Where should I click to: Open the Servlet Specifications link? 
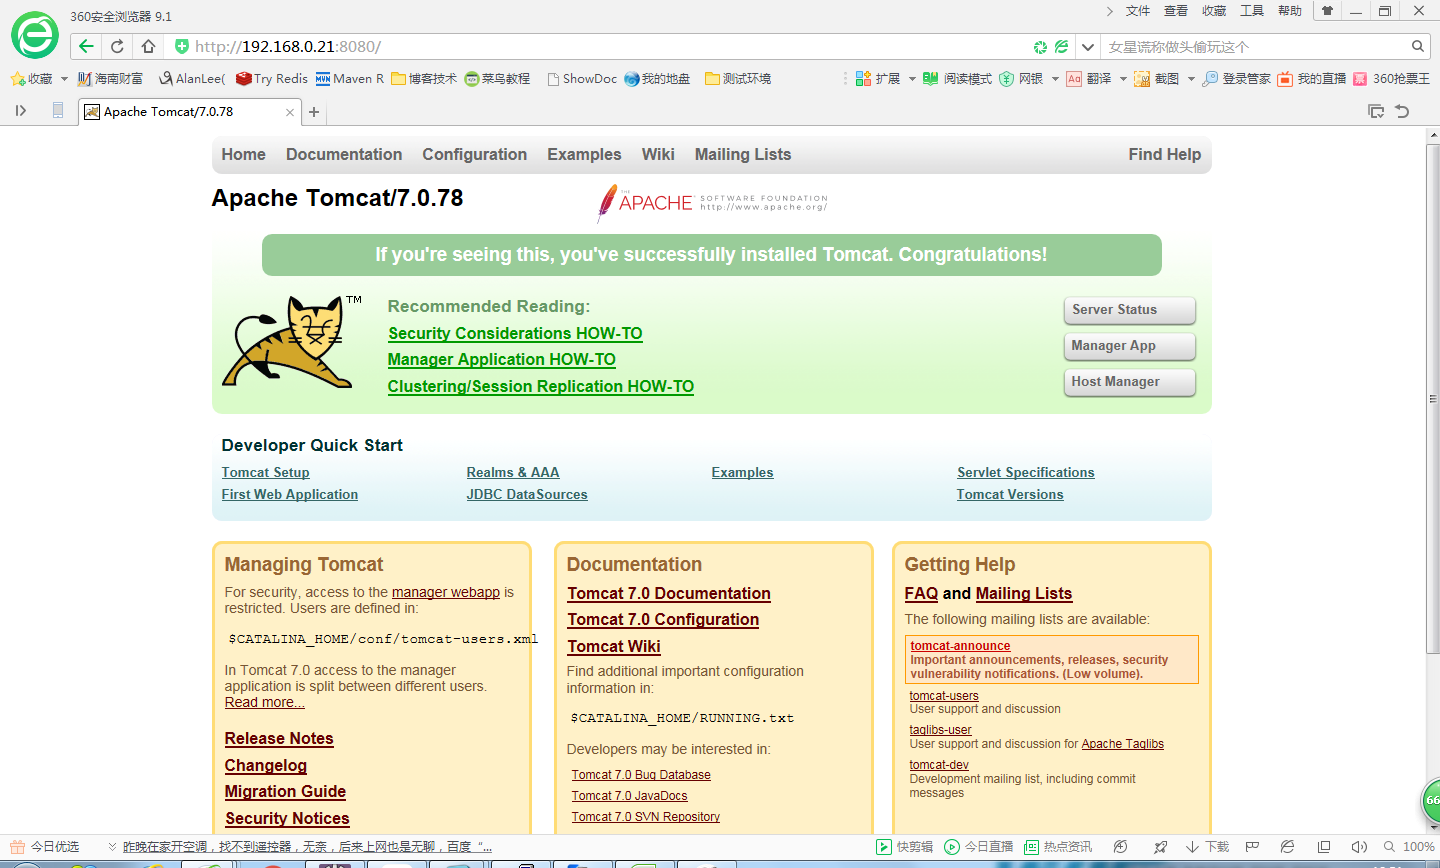(1026, 473)
